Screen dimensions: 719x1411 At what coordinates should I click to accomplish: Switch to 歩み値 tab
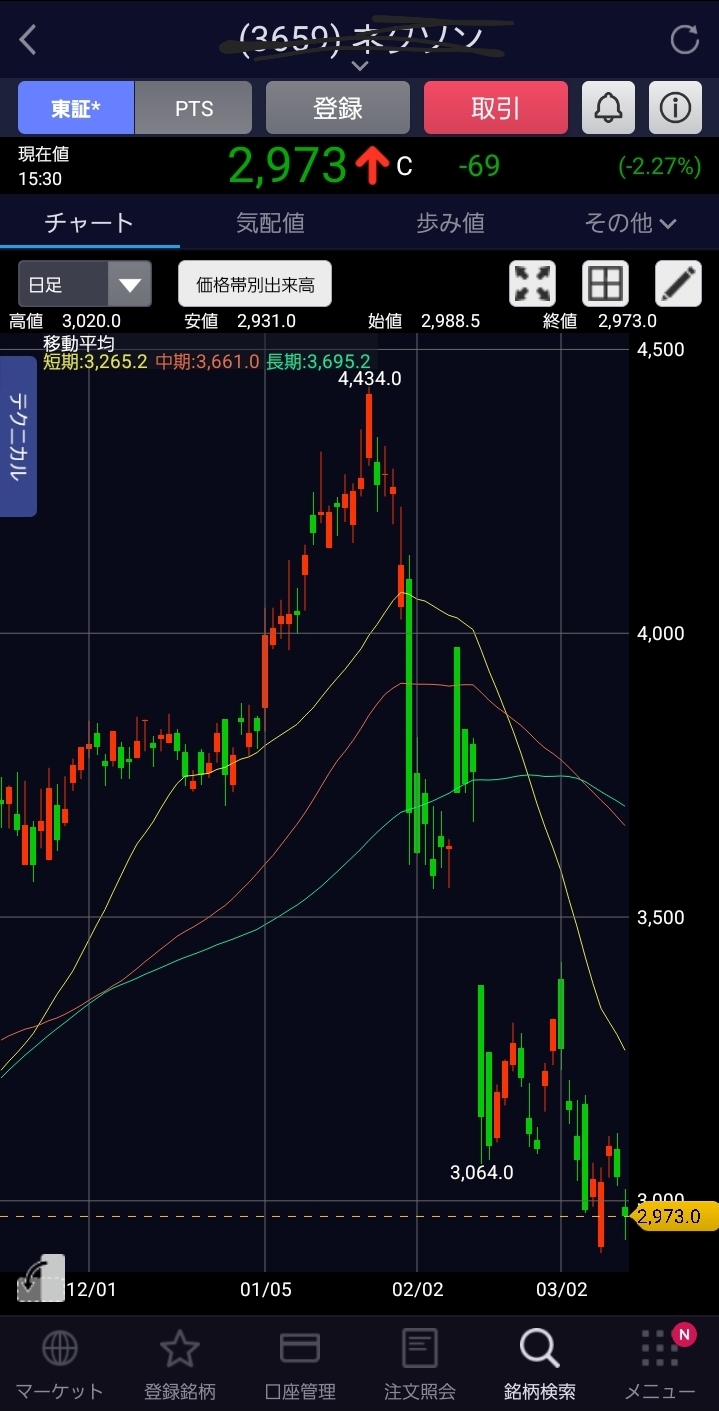[450, 223]
